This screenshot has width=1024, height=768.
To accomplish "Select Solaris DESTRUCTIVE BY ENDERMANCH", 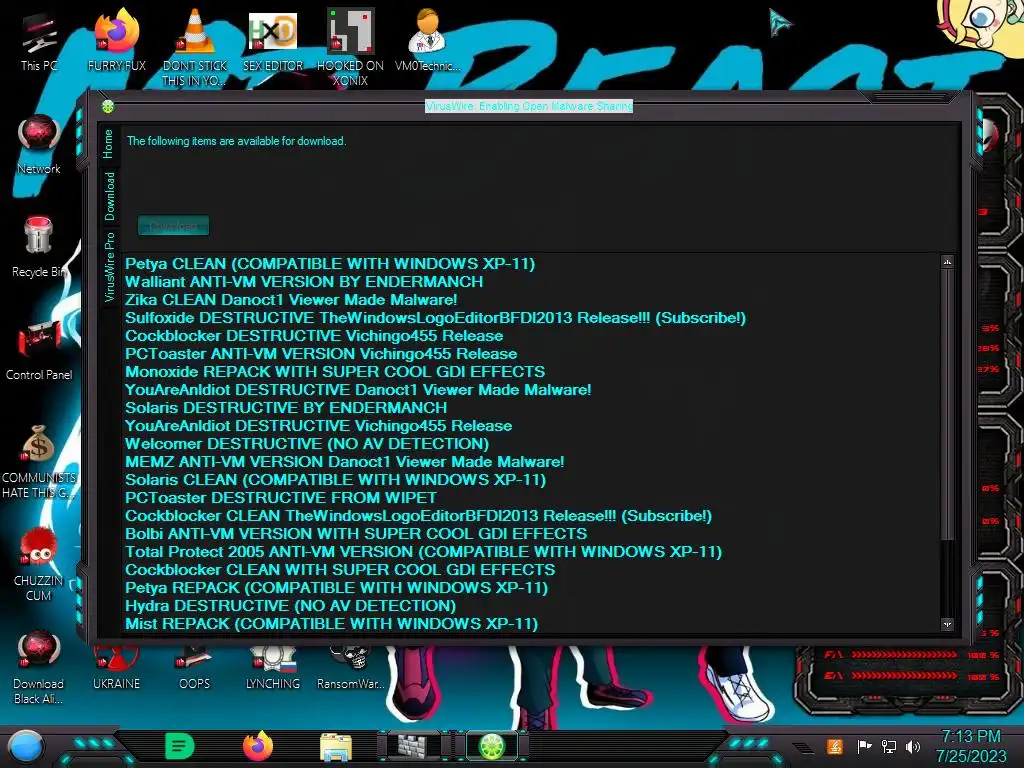I will click(x=286, y=408).
